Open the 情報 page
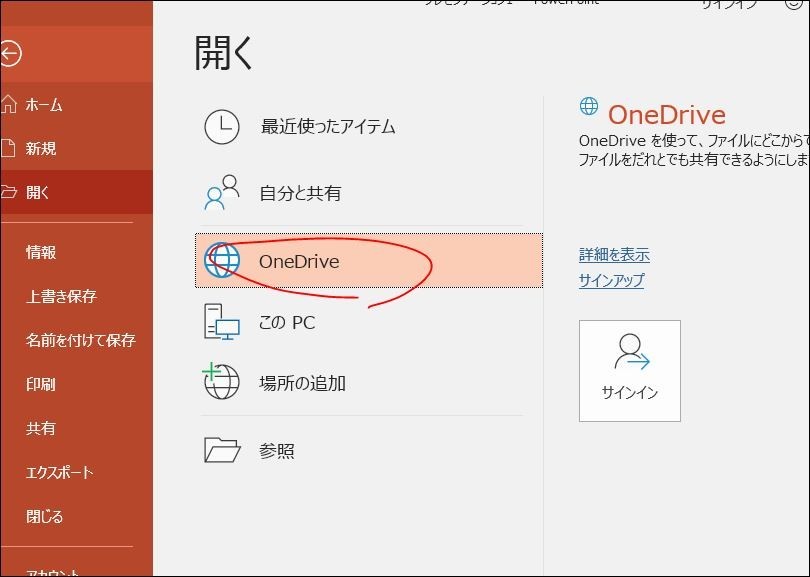The image size is (810, 577). (76, 252)
